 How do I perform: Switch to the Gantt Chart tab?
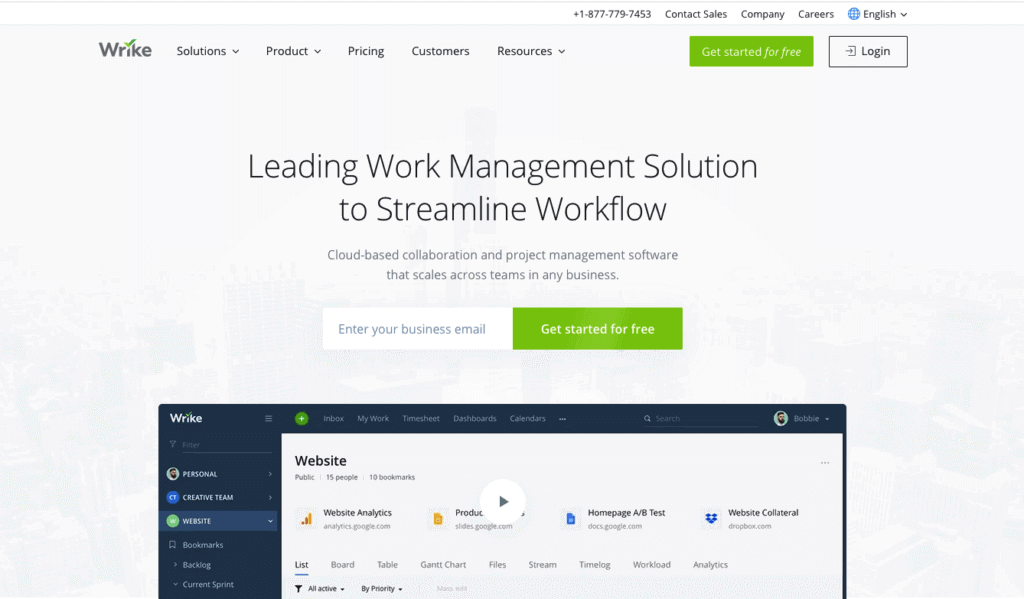[x=443, y=564]
